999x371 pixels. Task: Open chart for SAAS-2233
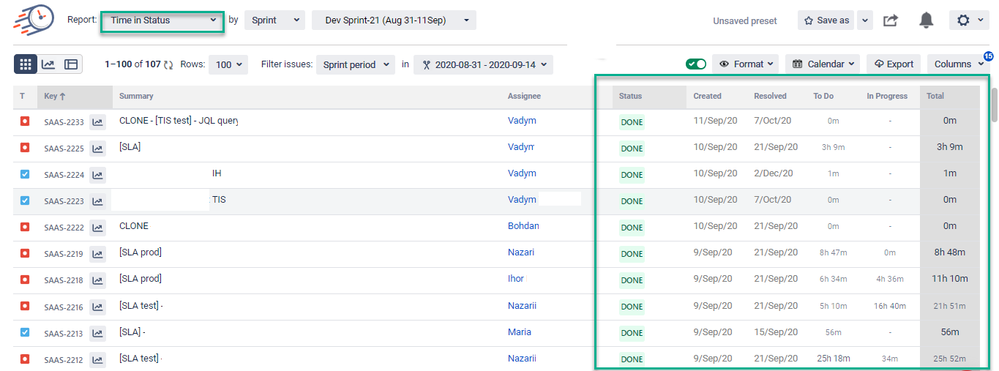[x=97, y=122]
